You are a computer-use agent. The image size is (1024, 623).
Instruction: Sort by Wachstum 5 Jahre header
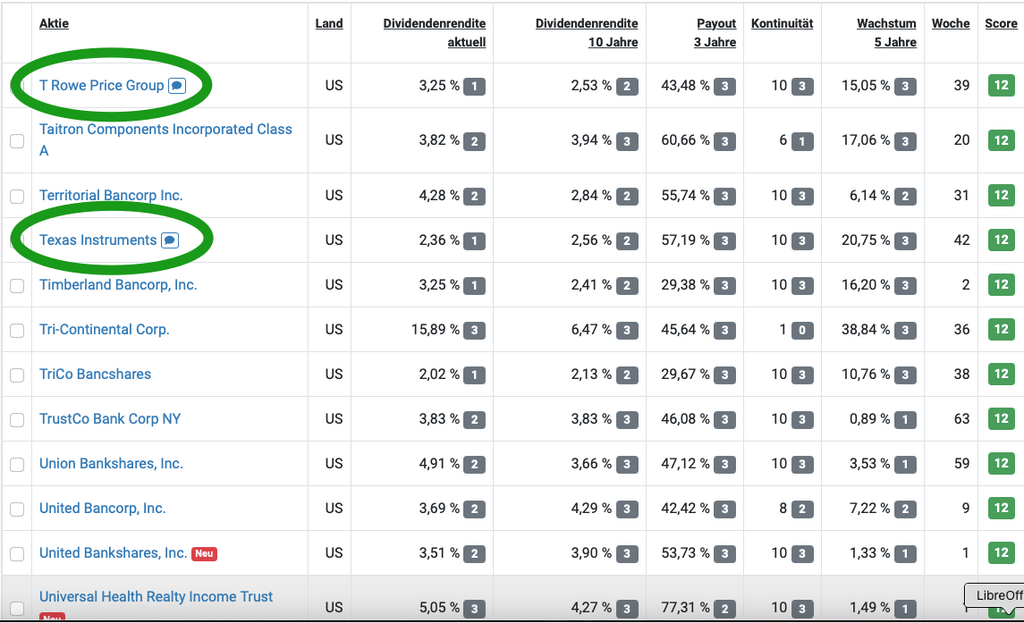[x=886, y=32]
